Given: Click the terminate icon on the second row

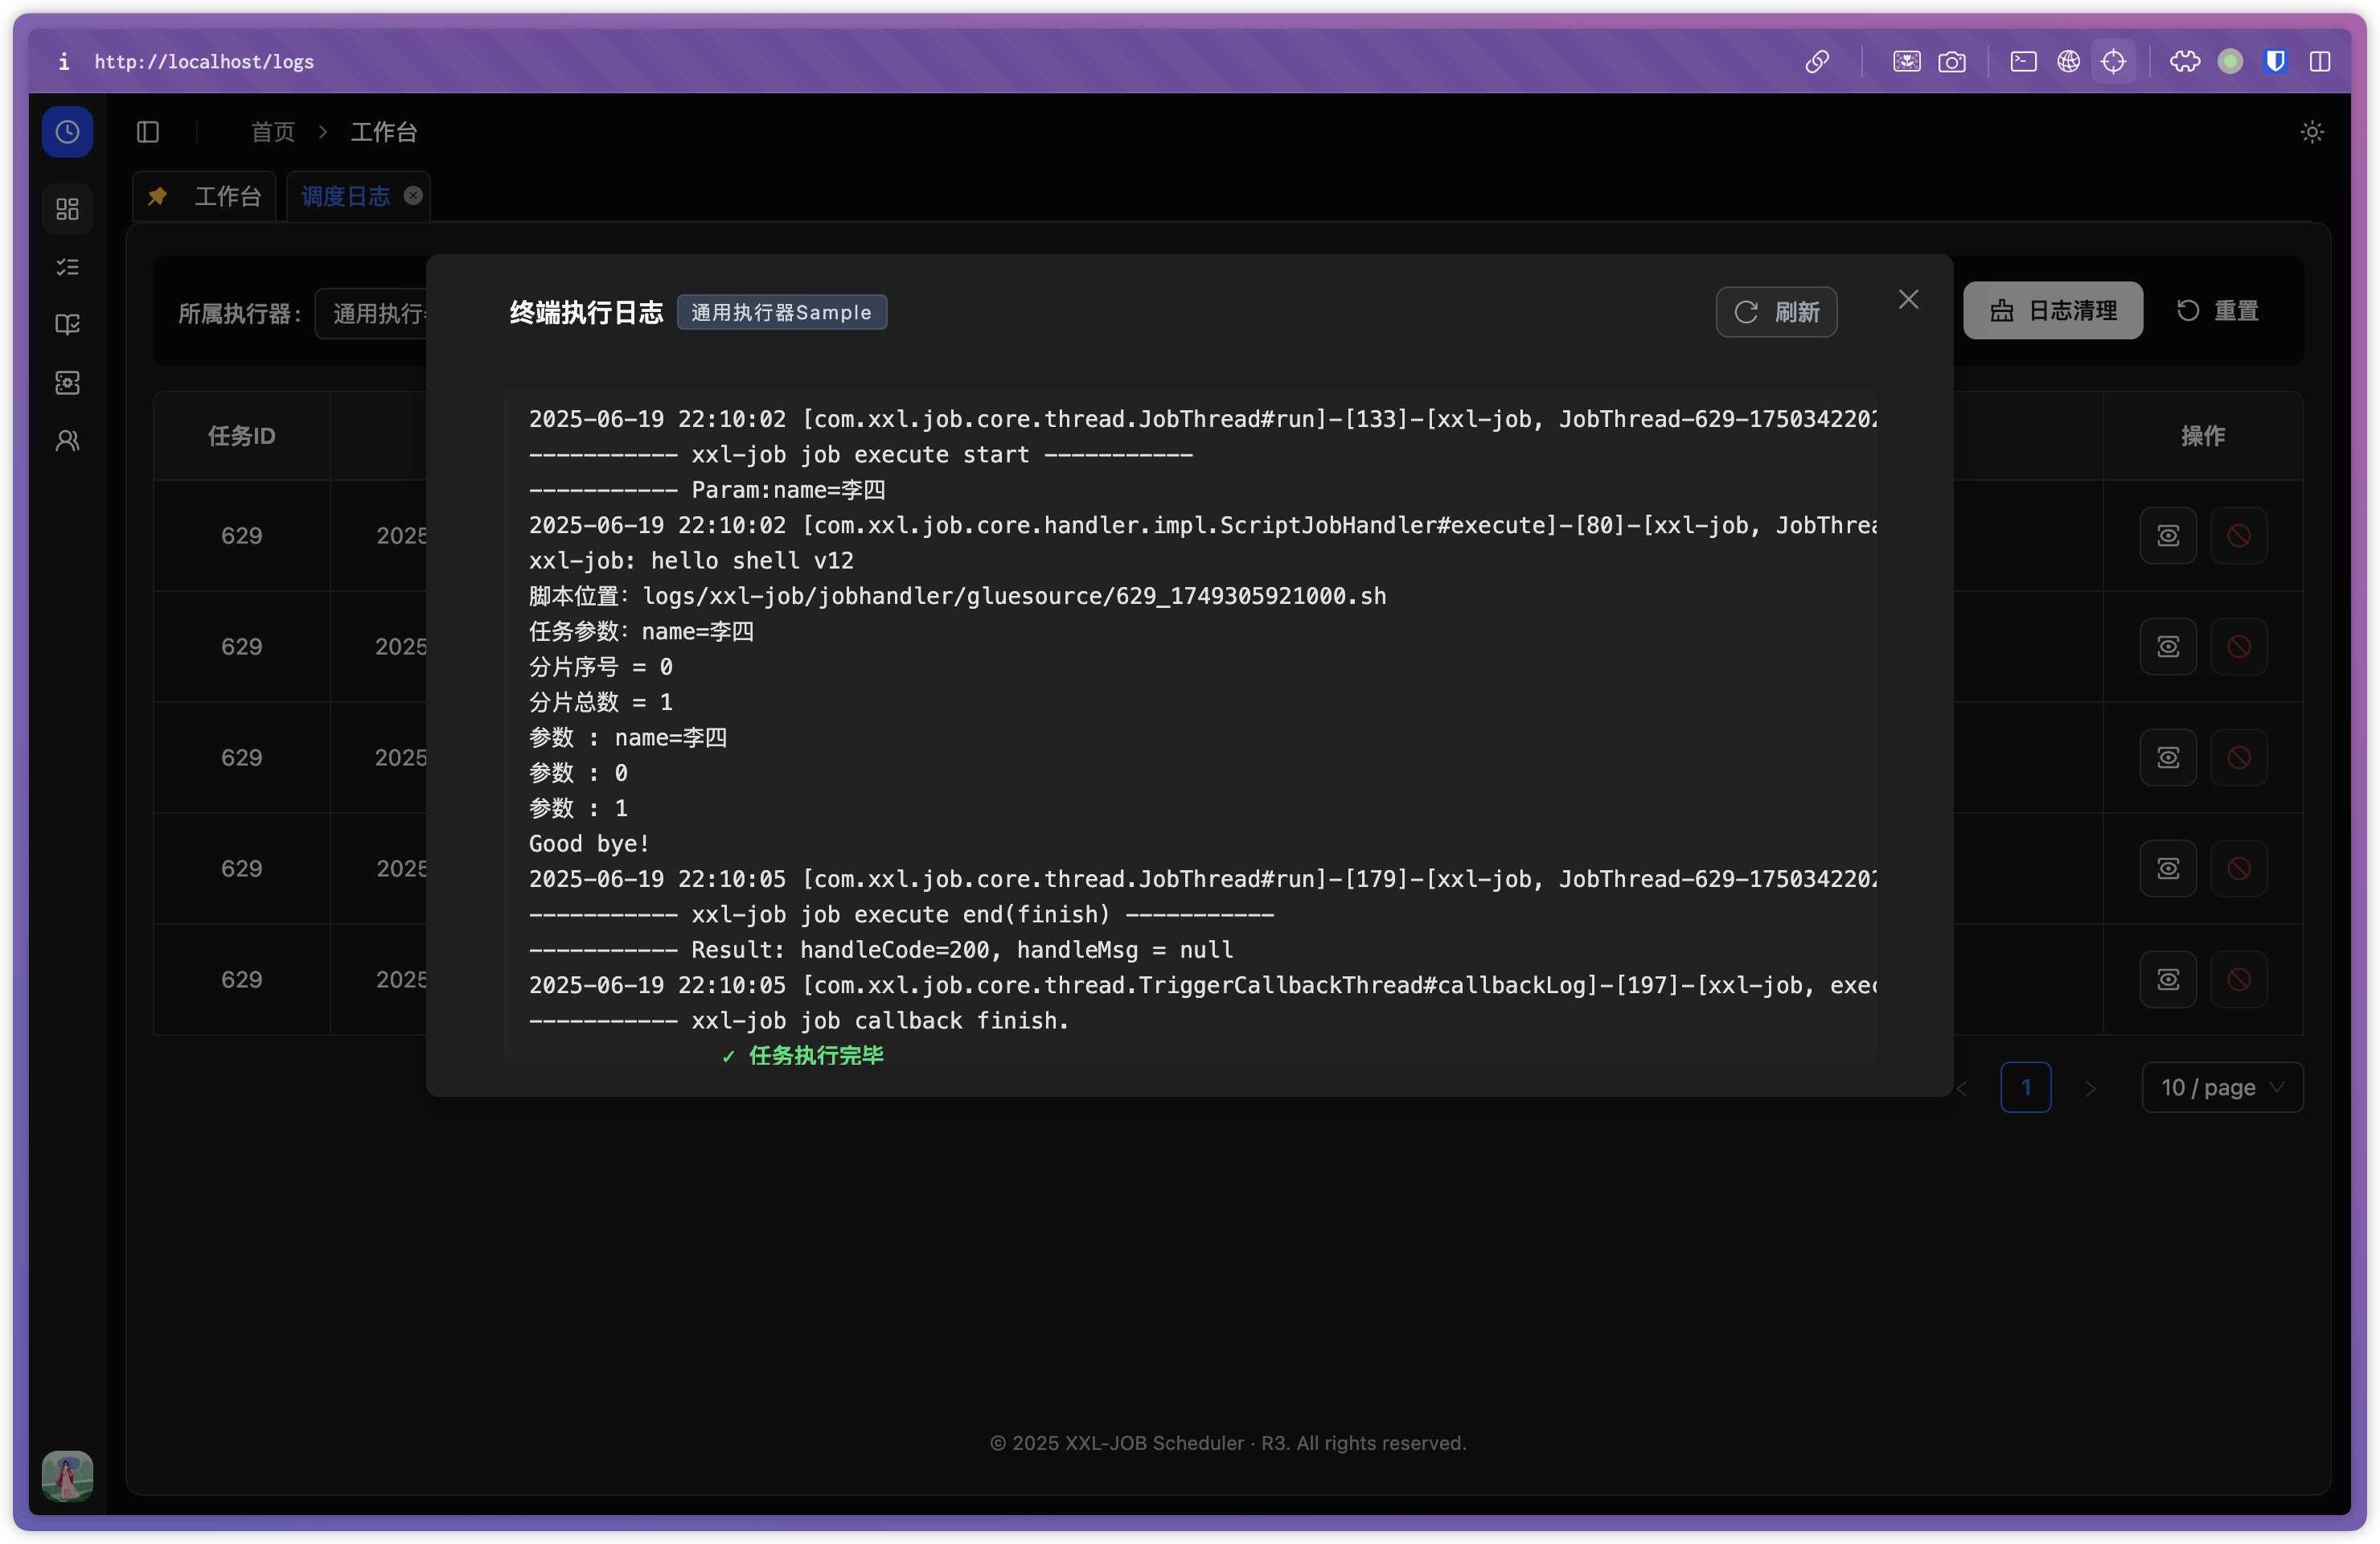Looking at the screenshot, I should 2239,646.
